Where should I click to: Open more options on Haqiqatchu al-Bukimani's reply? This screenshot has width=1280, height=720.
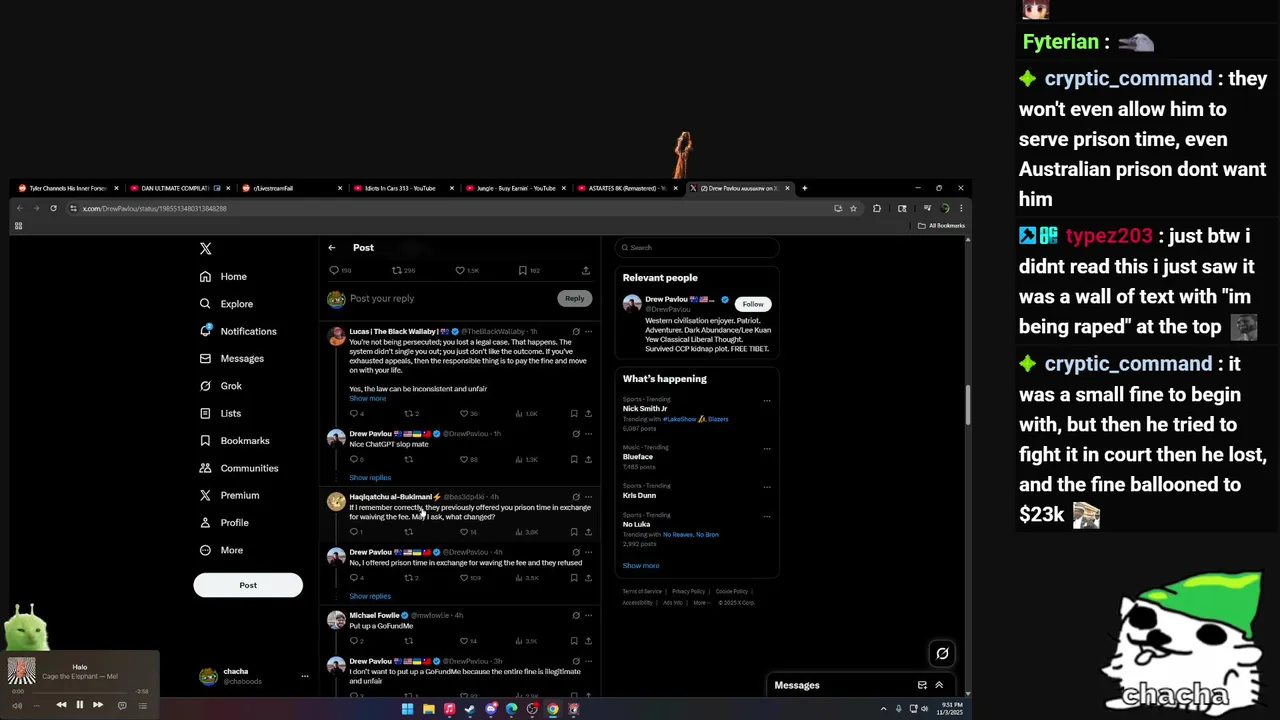[x=588, y=497]
